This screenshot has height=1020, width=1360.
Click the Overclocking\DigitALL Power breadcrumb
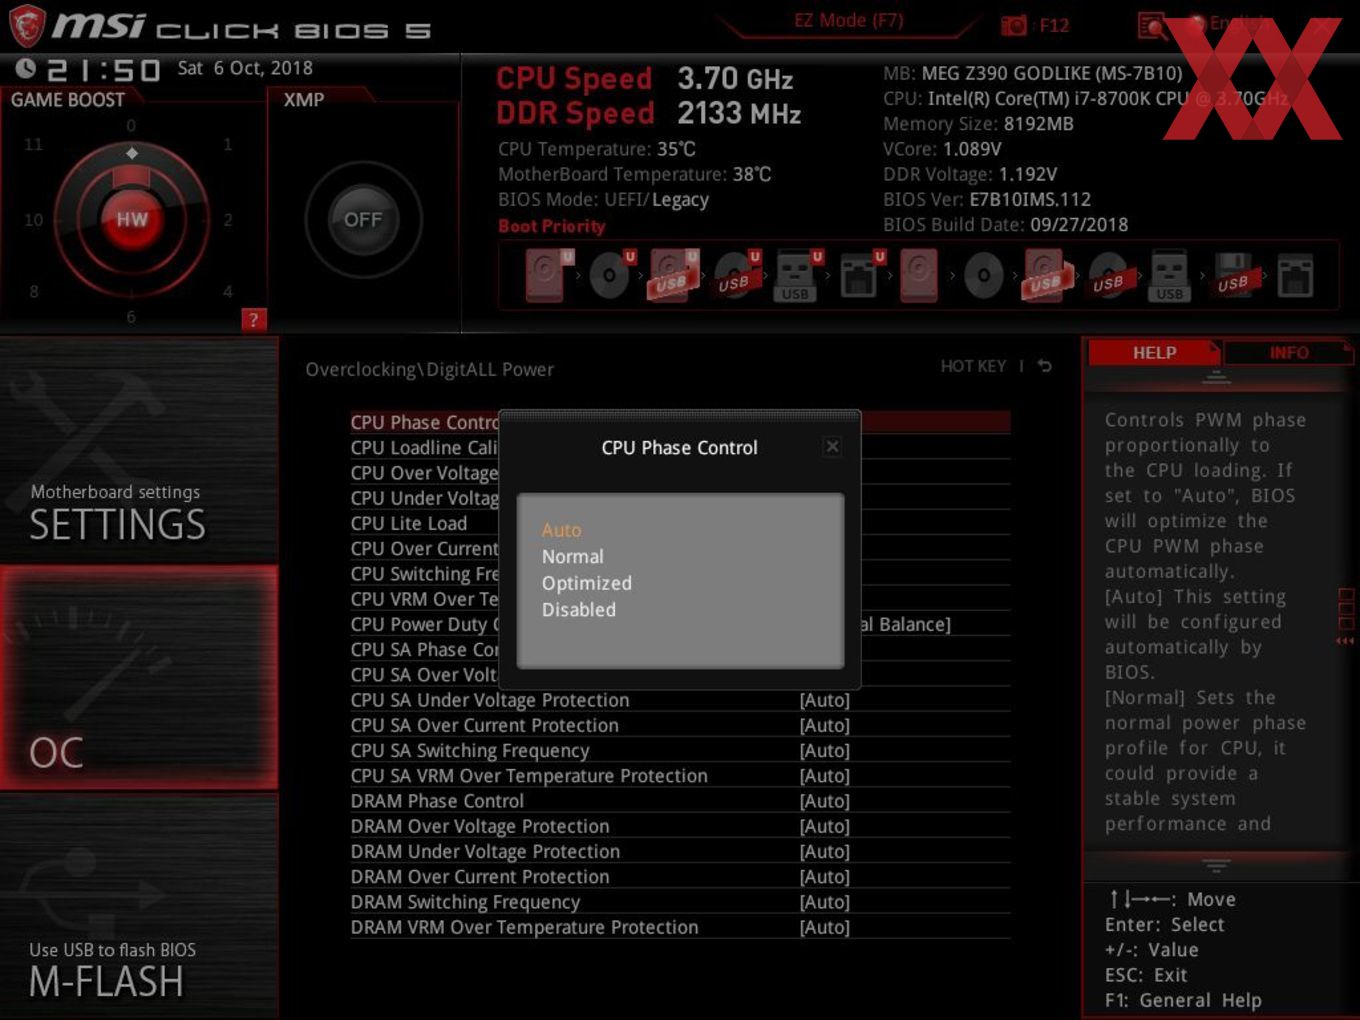[x=429, y=369]
